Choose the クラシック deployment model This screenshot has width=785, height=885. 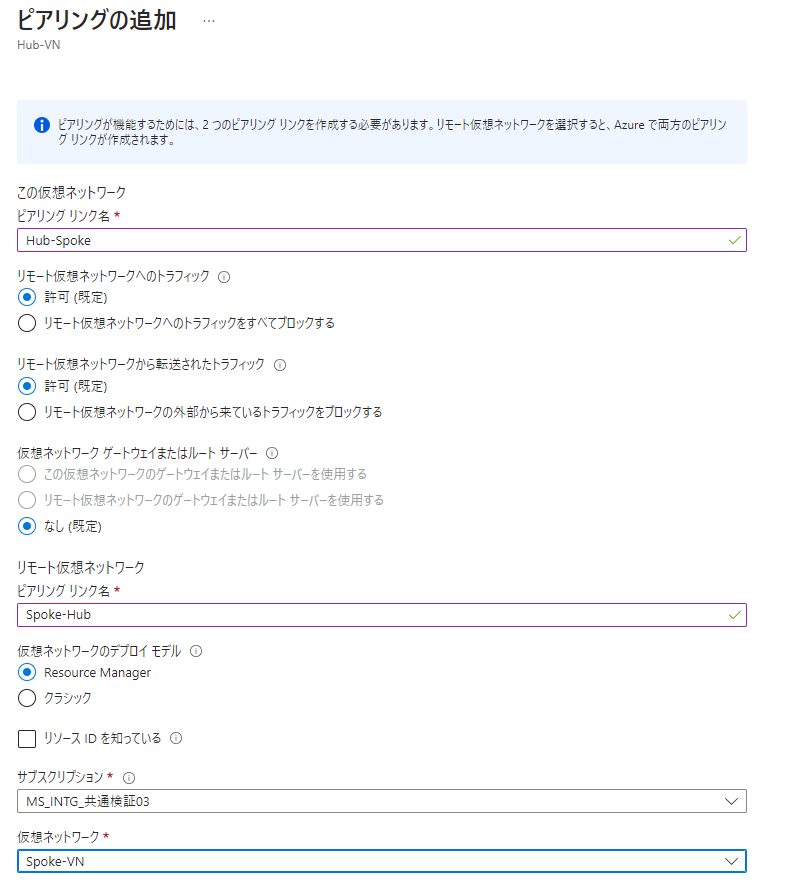coord(27,698)
